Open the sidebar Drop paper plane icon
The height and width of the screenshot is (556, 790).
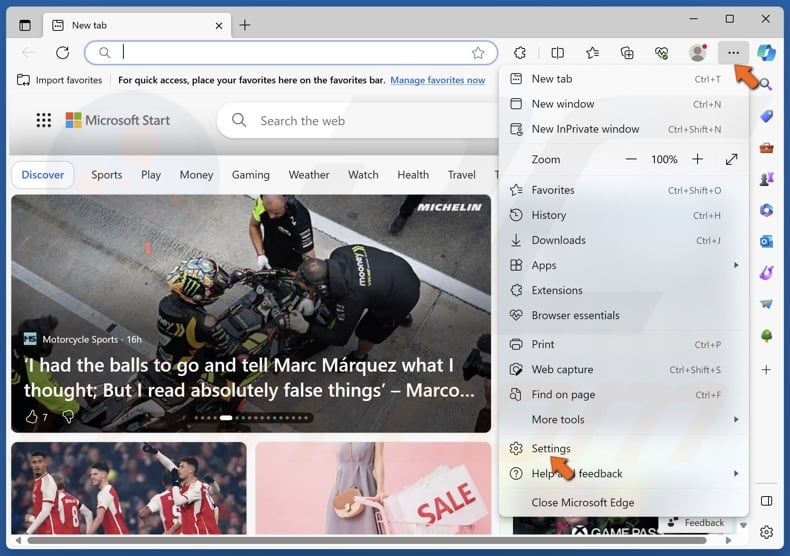pos(766,304)
